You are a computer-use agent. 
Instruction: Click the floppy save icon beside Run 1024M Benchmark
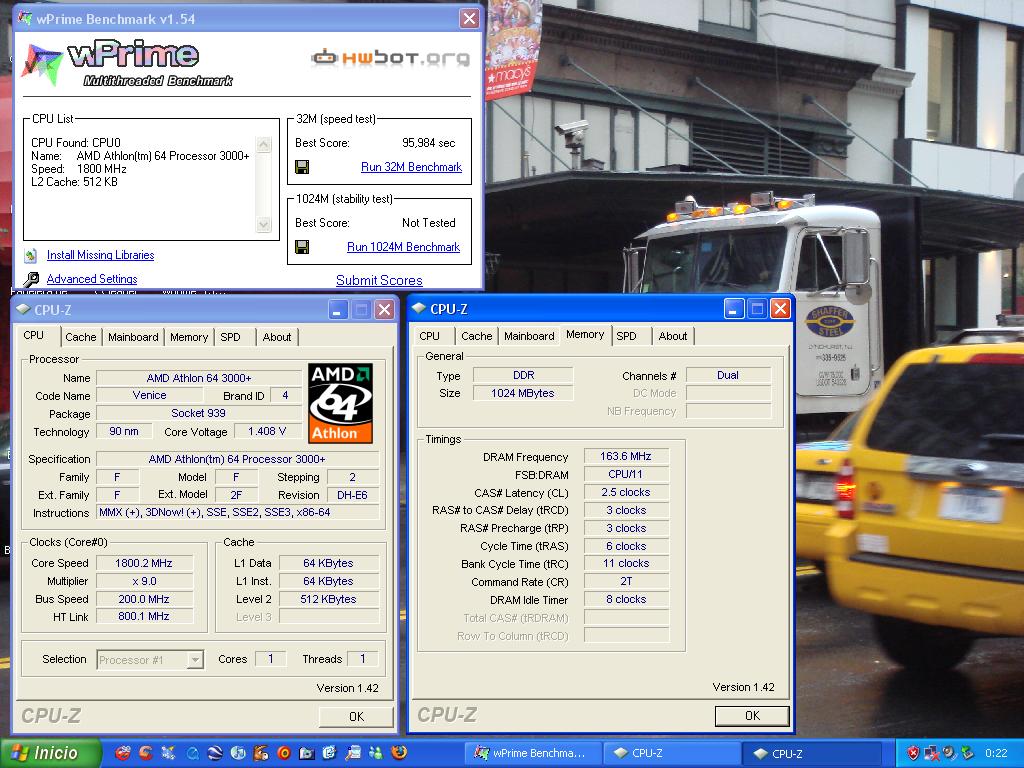(302, 247)
